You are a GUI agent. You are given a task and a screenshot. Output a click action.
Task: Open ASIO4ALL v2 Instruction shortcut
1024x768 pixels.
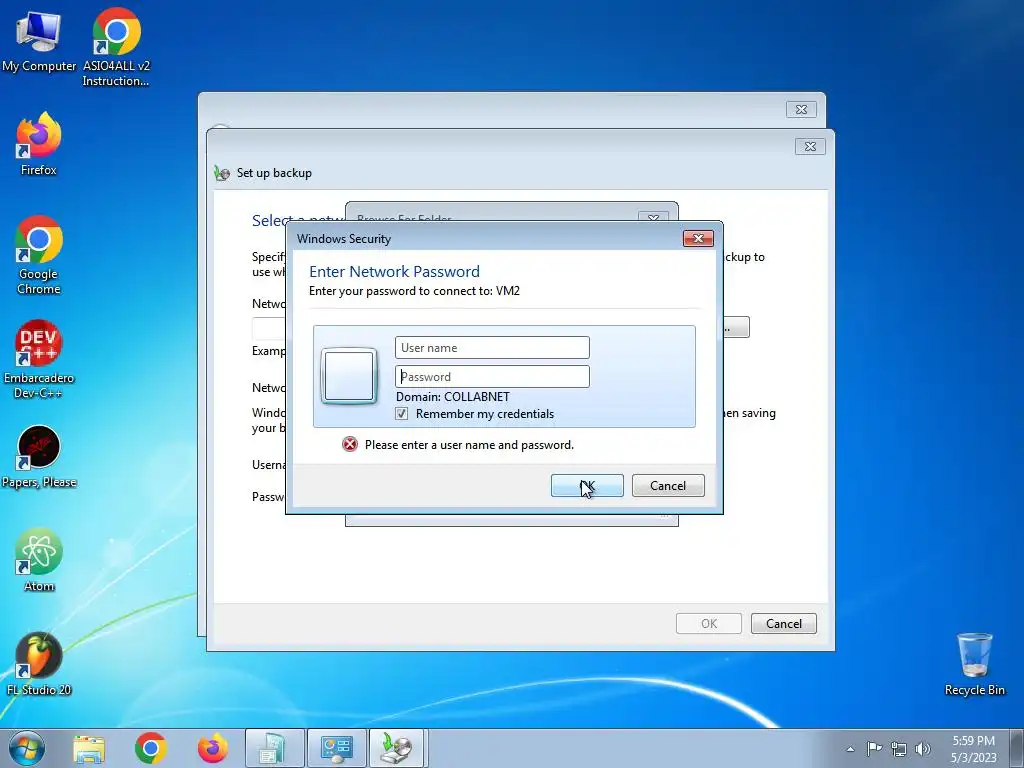pyautogui.click(x=116, y=47)
